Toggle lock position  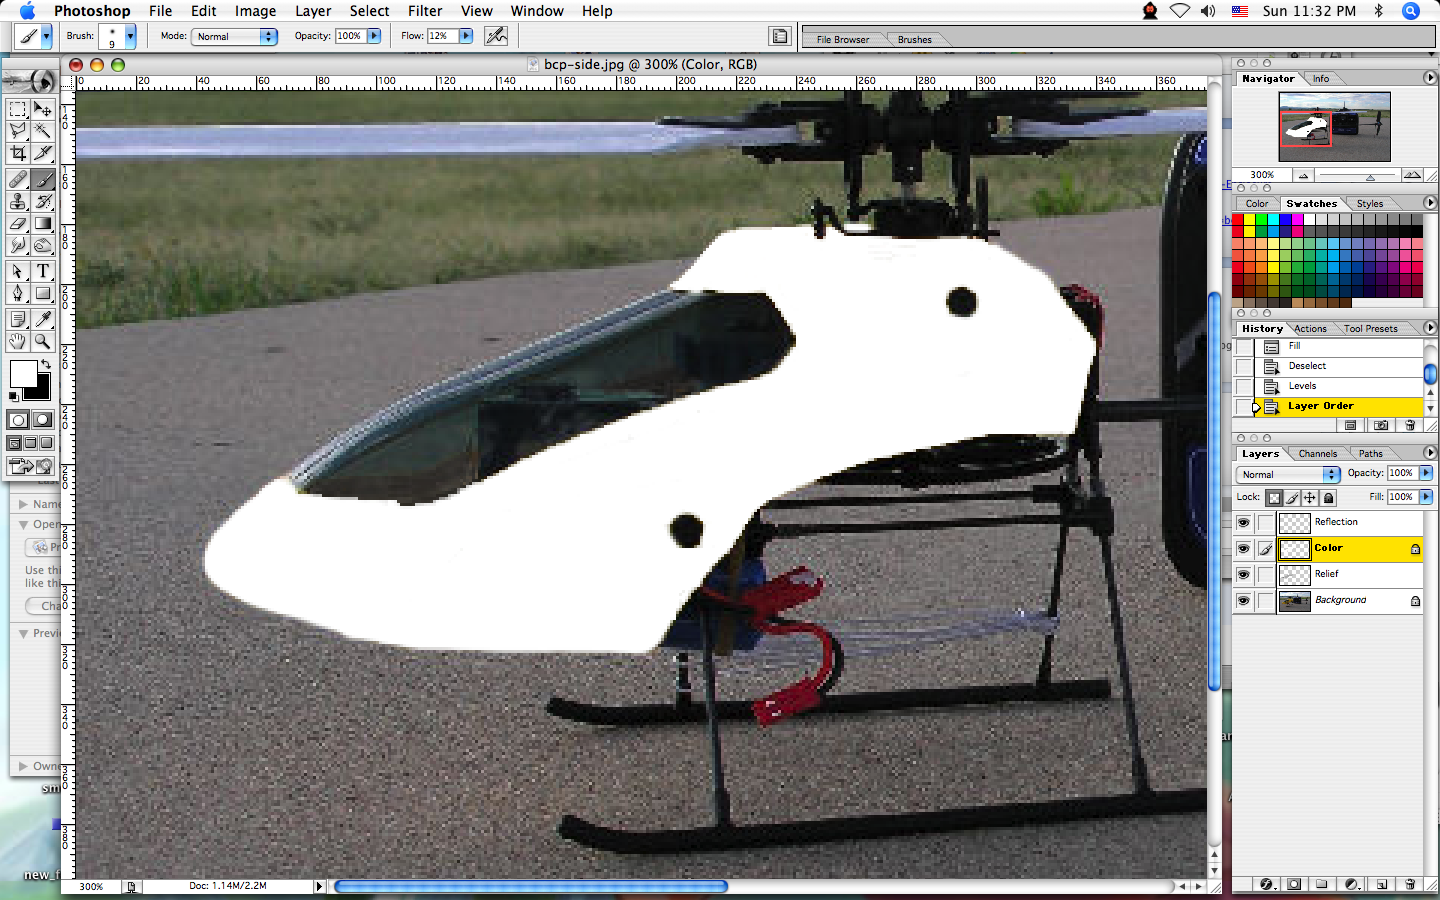[x=1310, y=497]
